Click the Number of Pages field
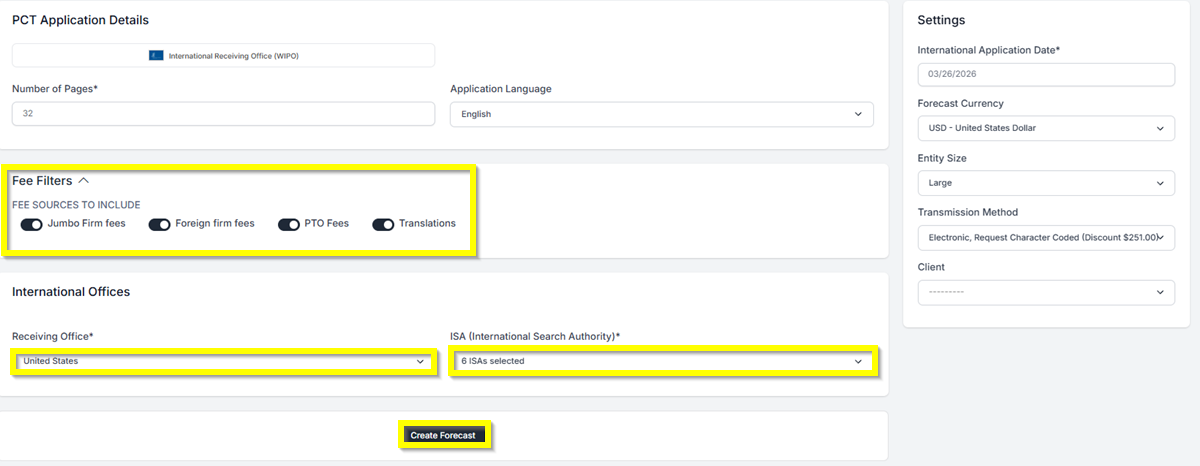1200x466 pixels. click(x=223, y=114)
